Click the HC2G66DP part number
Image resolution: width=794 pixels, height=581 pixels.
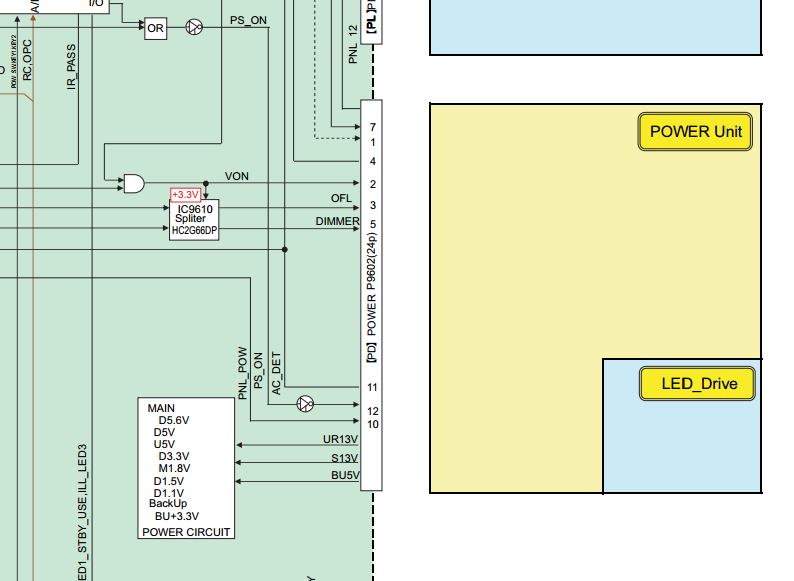click(x=194, y=230)
